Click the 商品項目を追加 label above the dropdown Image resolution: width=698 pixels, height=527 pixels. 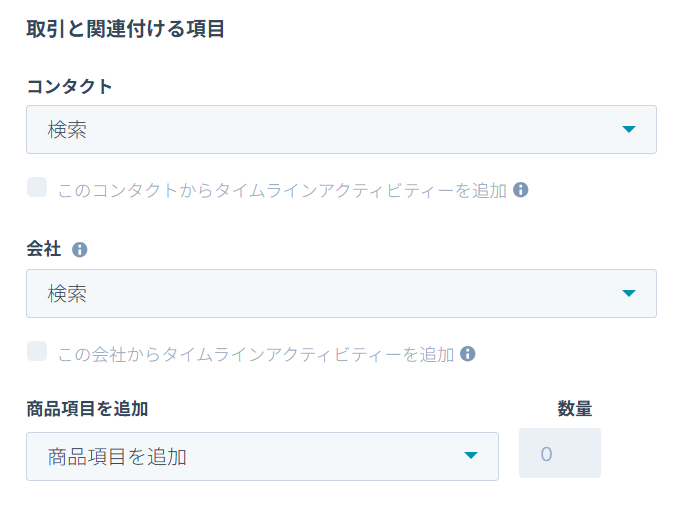[87, 408]
